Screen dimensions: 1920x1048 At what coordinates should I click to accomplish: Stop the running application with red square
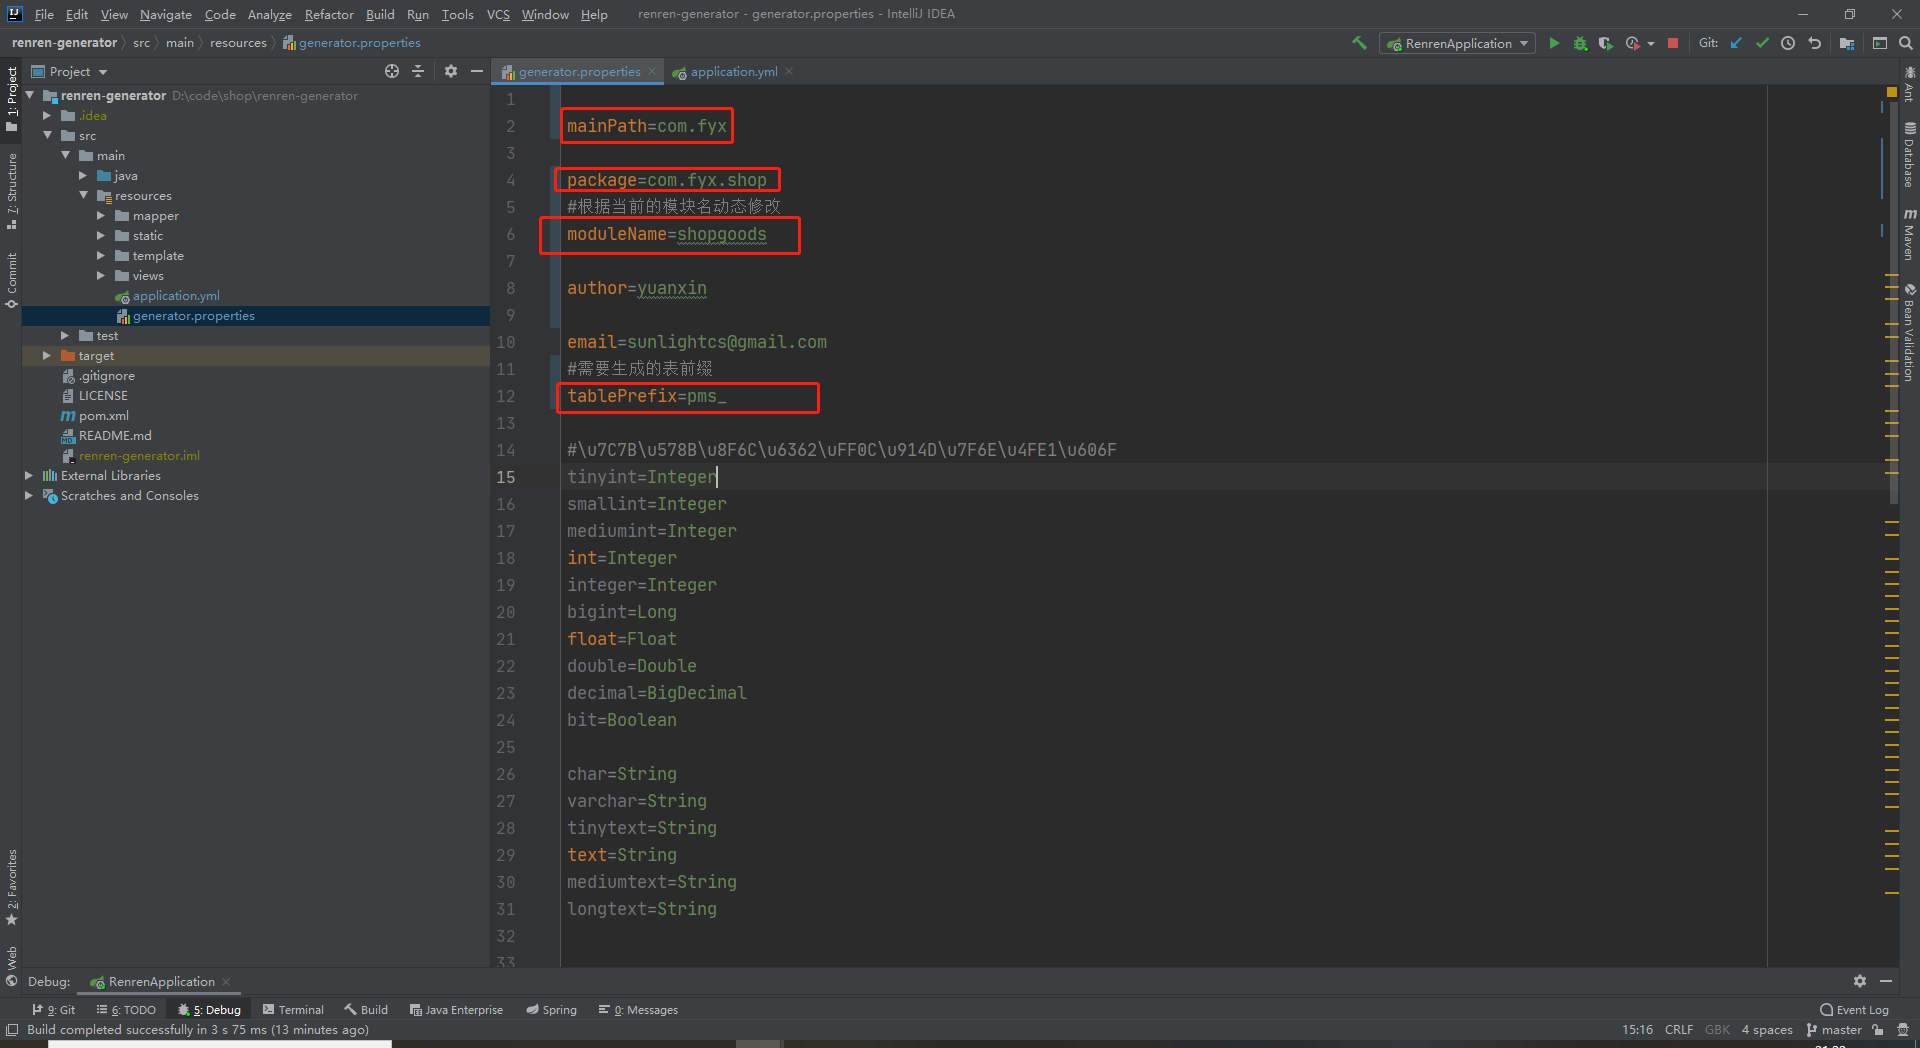coord(1673,43)
